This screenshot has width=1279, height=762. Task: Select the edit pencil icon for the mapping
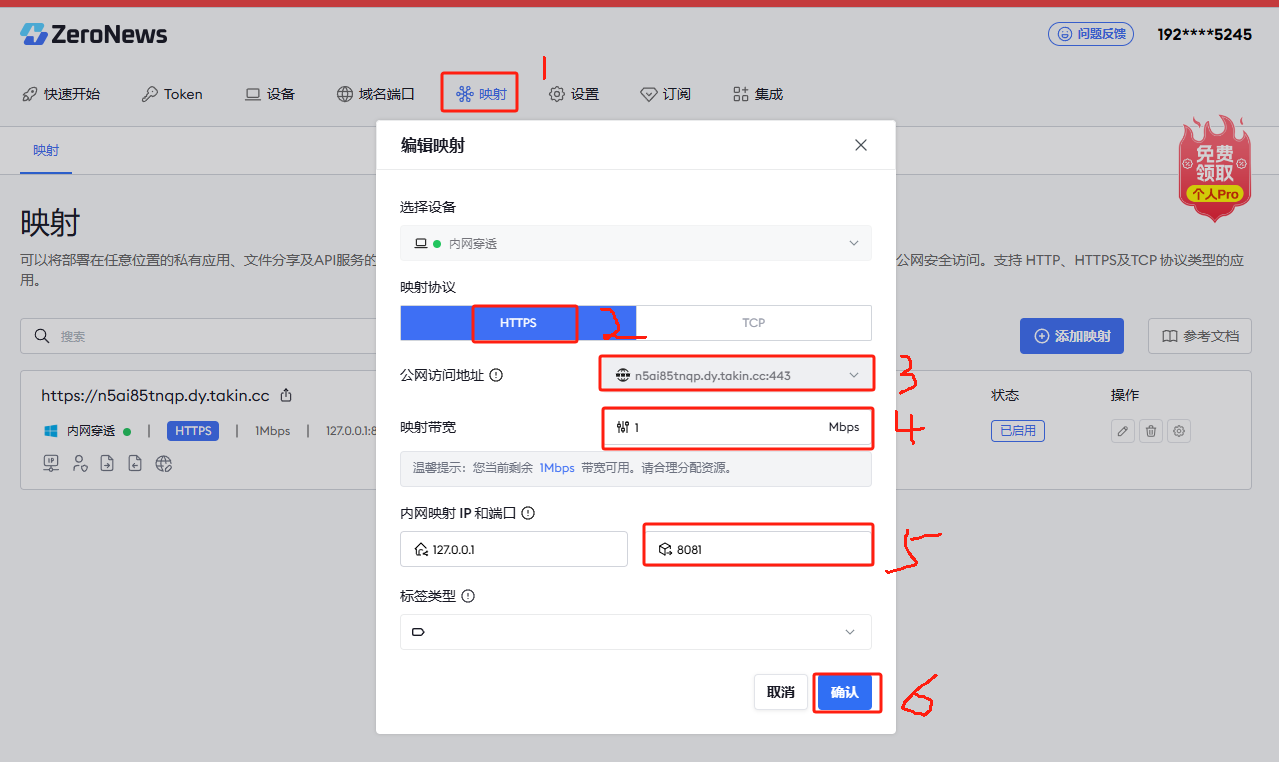tap(1122, 431)
